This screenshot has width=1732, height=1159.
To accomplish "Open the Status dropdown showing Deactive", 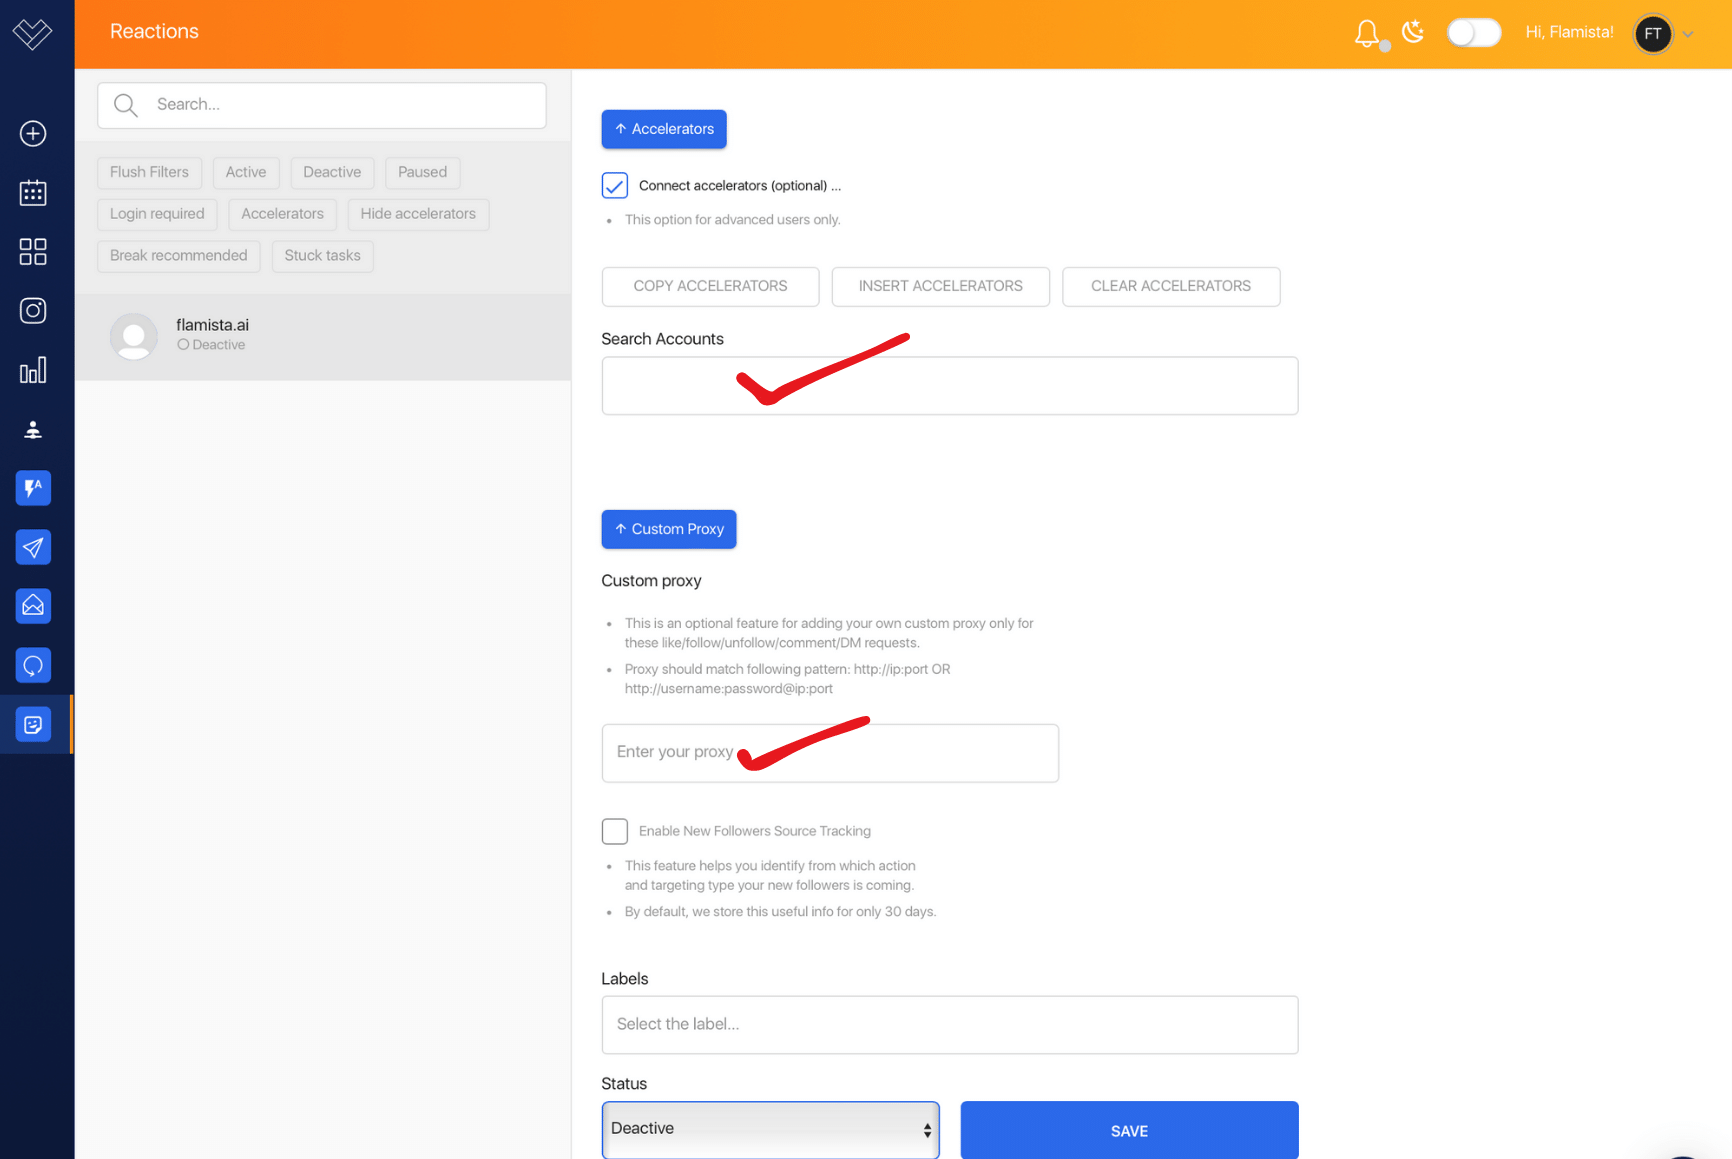I will click(x=770, y=1129).
